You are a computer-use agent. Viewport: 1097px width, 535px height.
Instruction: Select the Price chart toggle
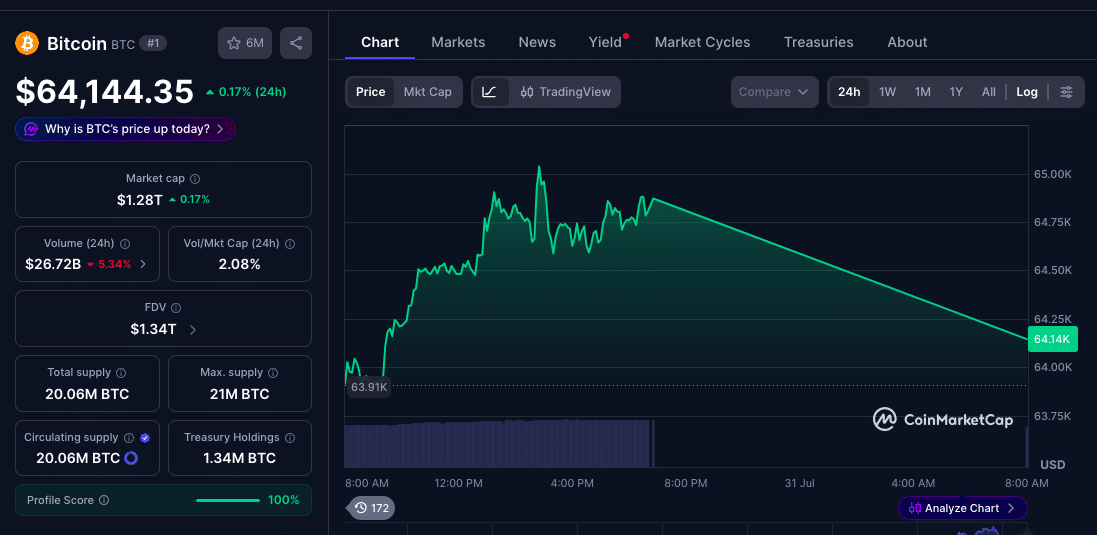click(371, 92)
